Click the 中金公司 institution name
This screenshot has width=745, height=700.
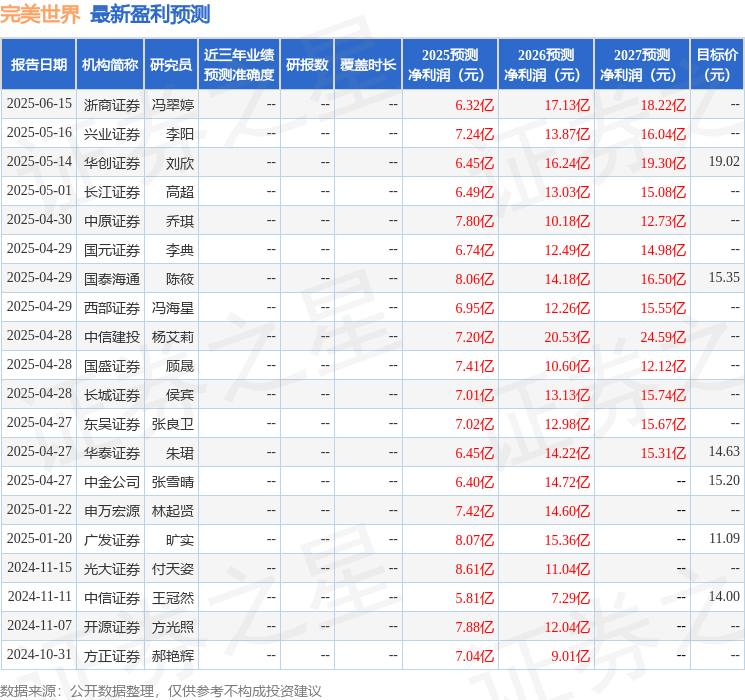tap(111, 481)
